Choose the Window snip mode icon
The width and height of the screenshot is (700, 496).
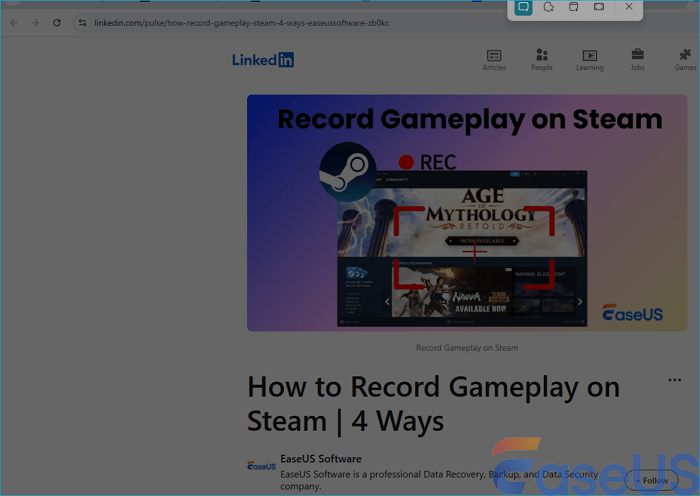574,8
